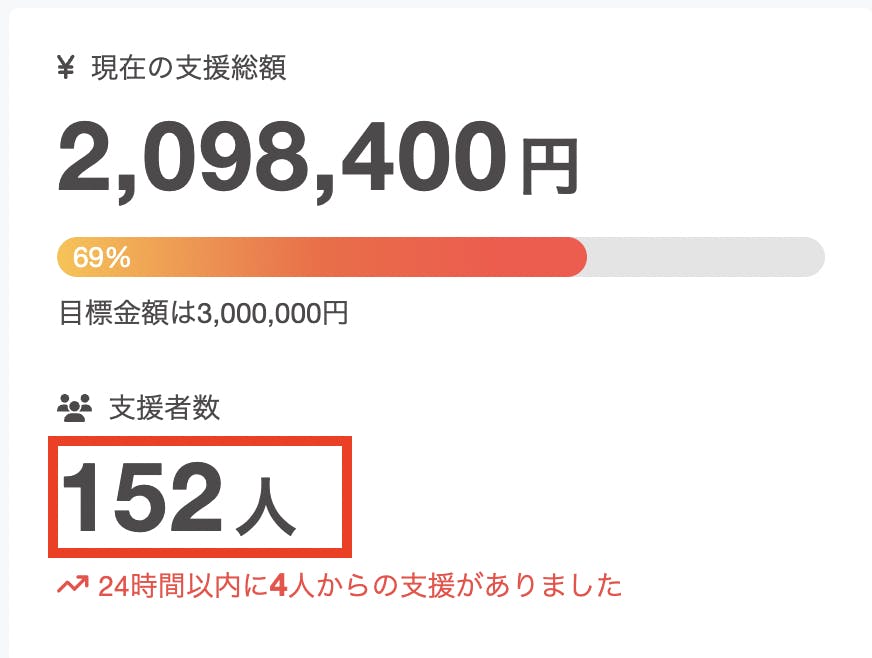Click the 円 unit after the total
Viewport: 872px width, 658px height.
(549, 167)
